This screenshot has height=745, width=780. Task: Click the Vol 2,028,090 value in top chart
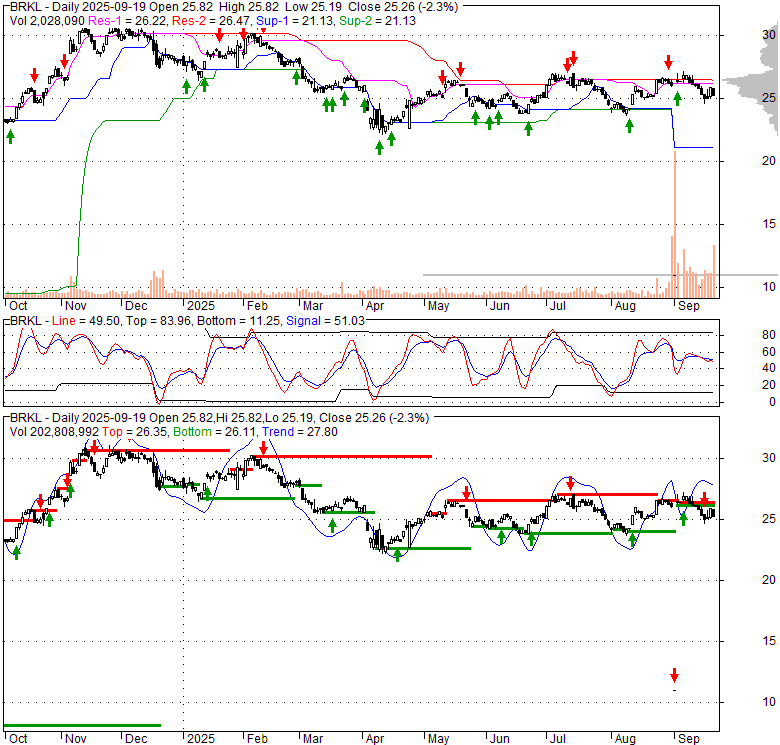point(48,21)
